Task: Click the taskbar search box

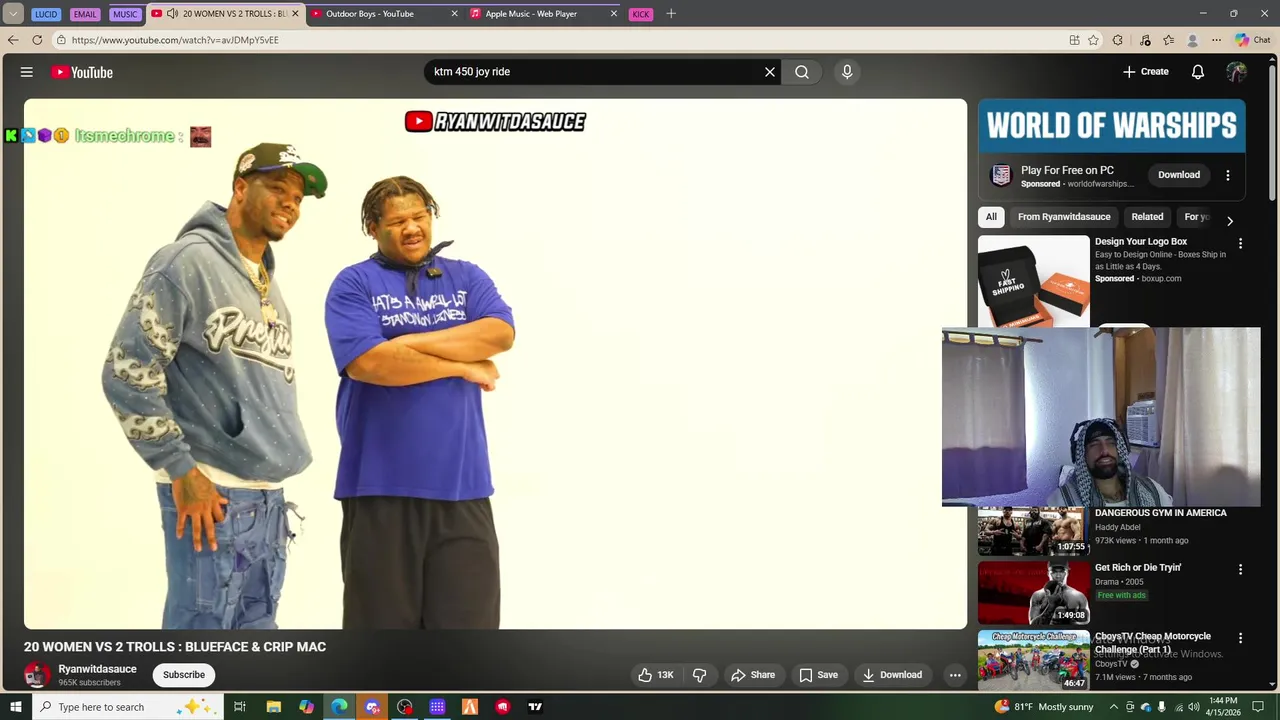Action: pyautogui.click(x=130, y=707)
